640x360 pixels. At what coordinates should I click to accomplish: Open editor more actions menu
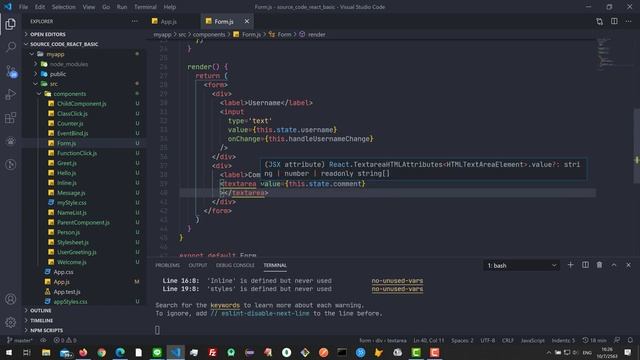tap(629, 21)
